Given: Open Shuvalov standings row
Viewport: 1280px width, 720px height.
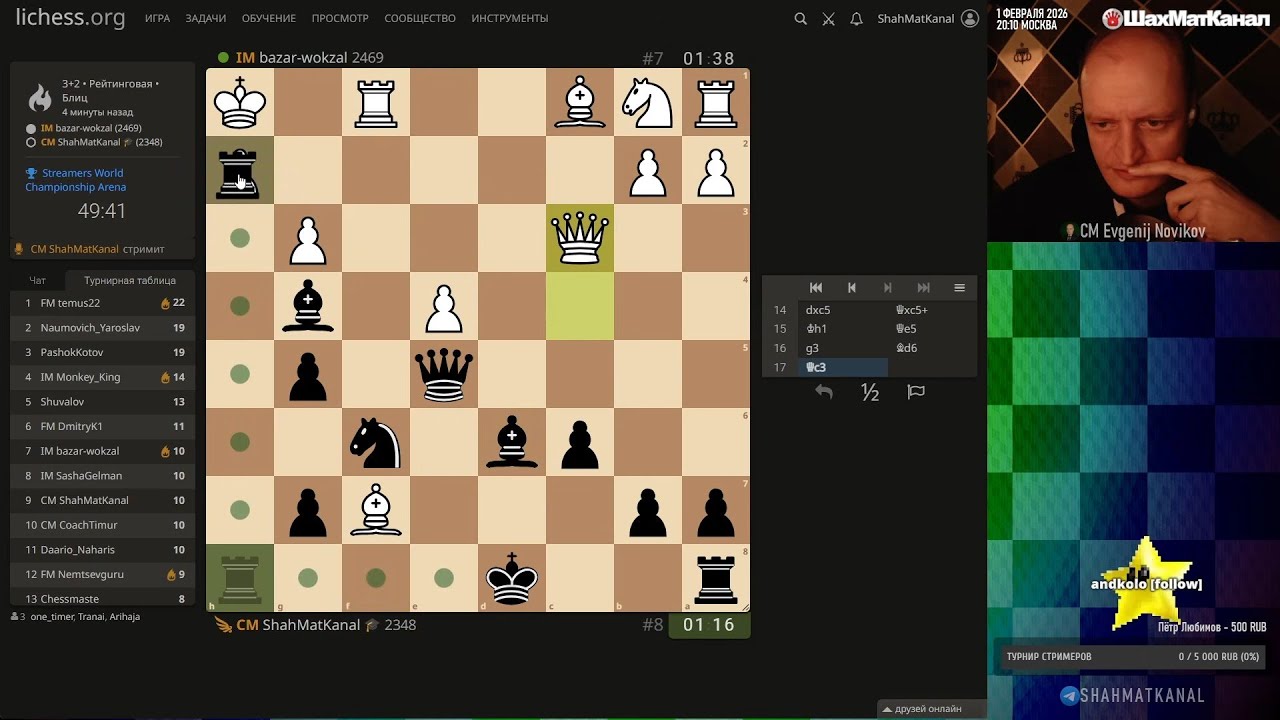Looking at the screenshot, I should click(104, 402).
